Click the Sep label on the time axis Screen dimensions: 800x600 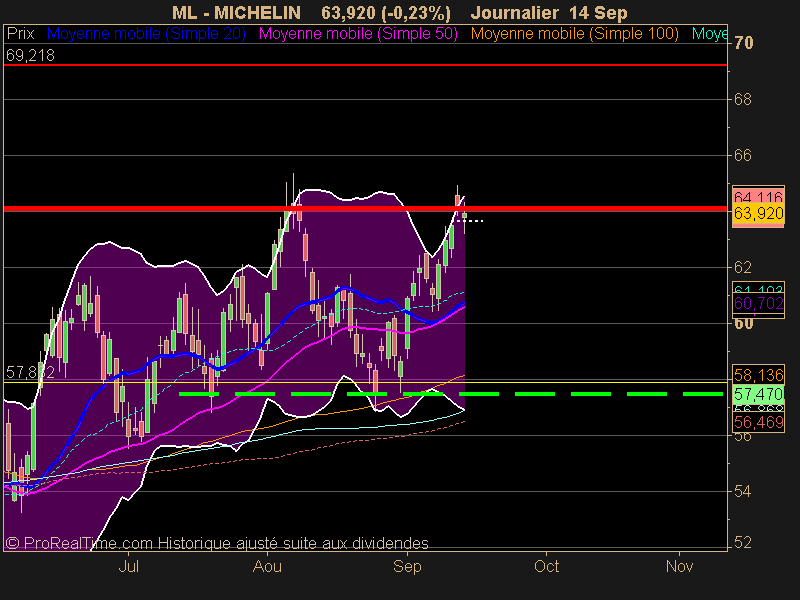pos(407,566)
